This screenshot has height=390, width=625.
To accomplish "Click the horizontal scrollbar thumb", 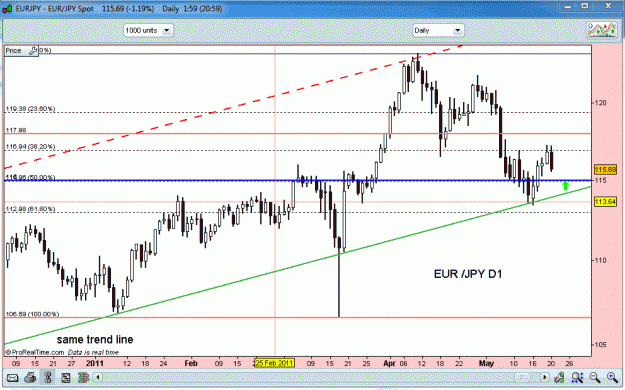I will [523, 377].
